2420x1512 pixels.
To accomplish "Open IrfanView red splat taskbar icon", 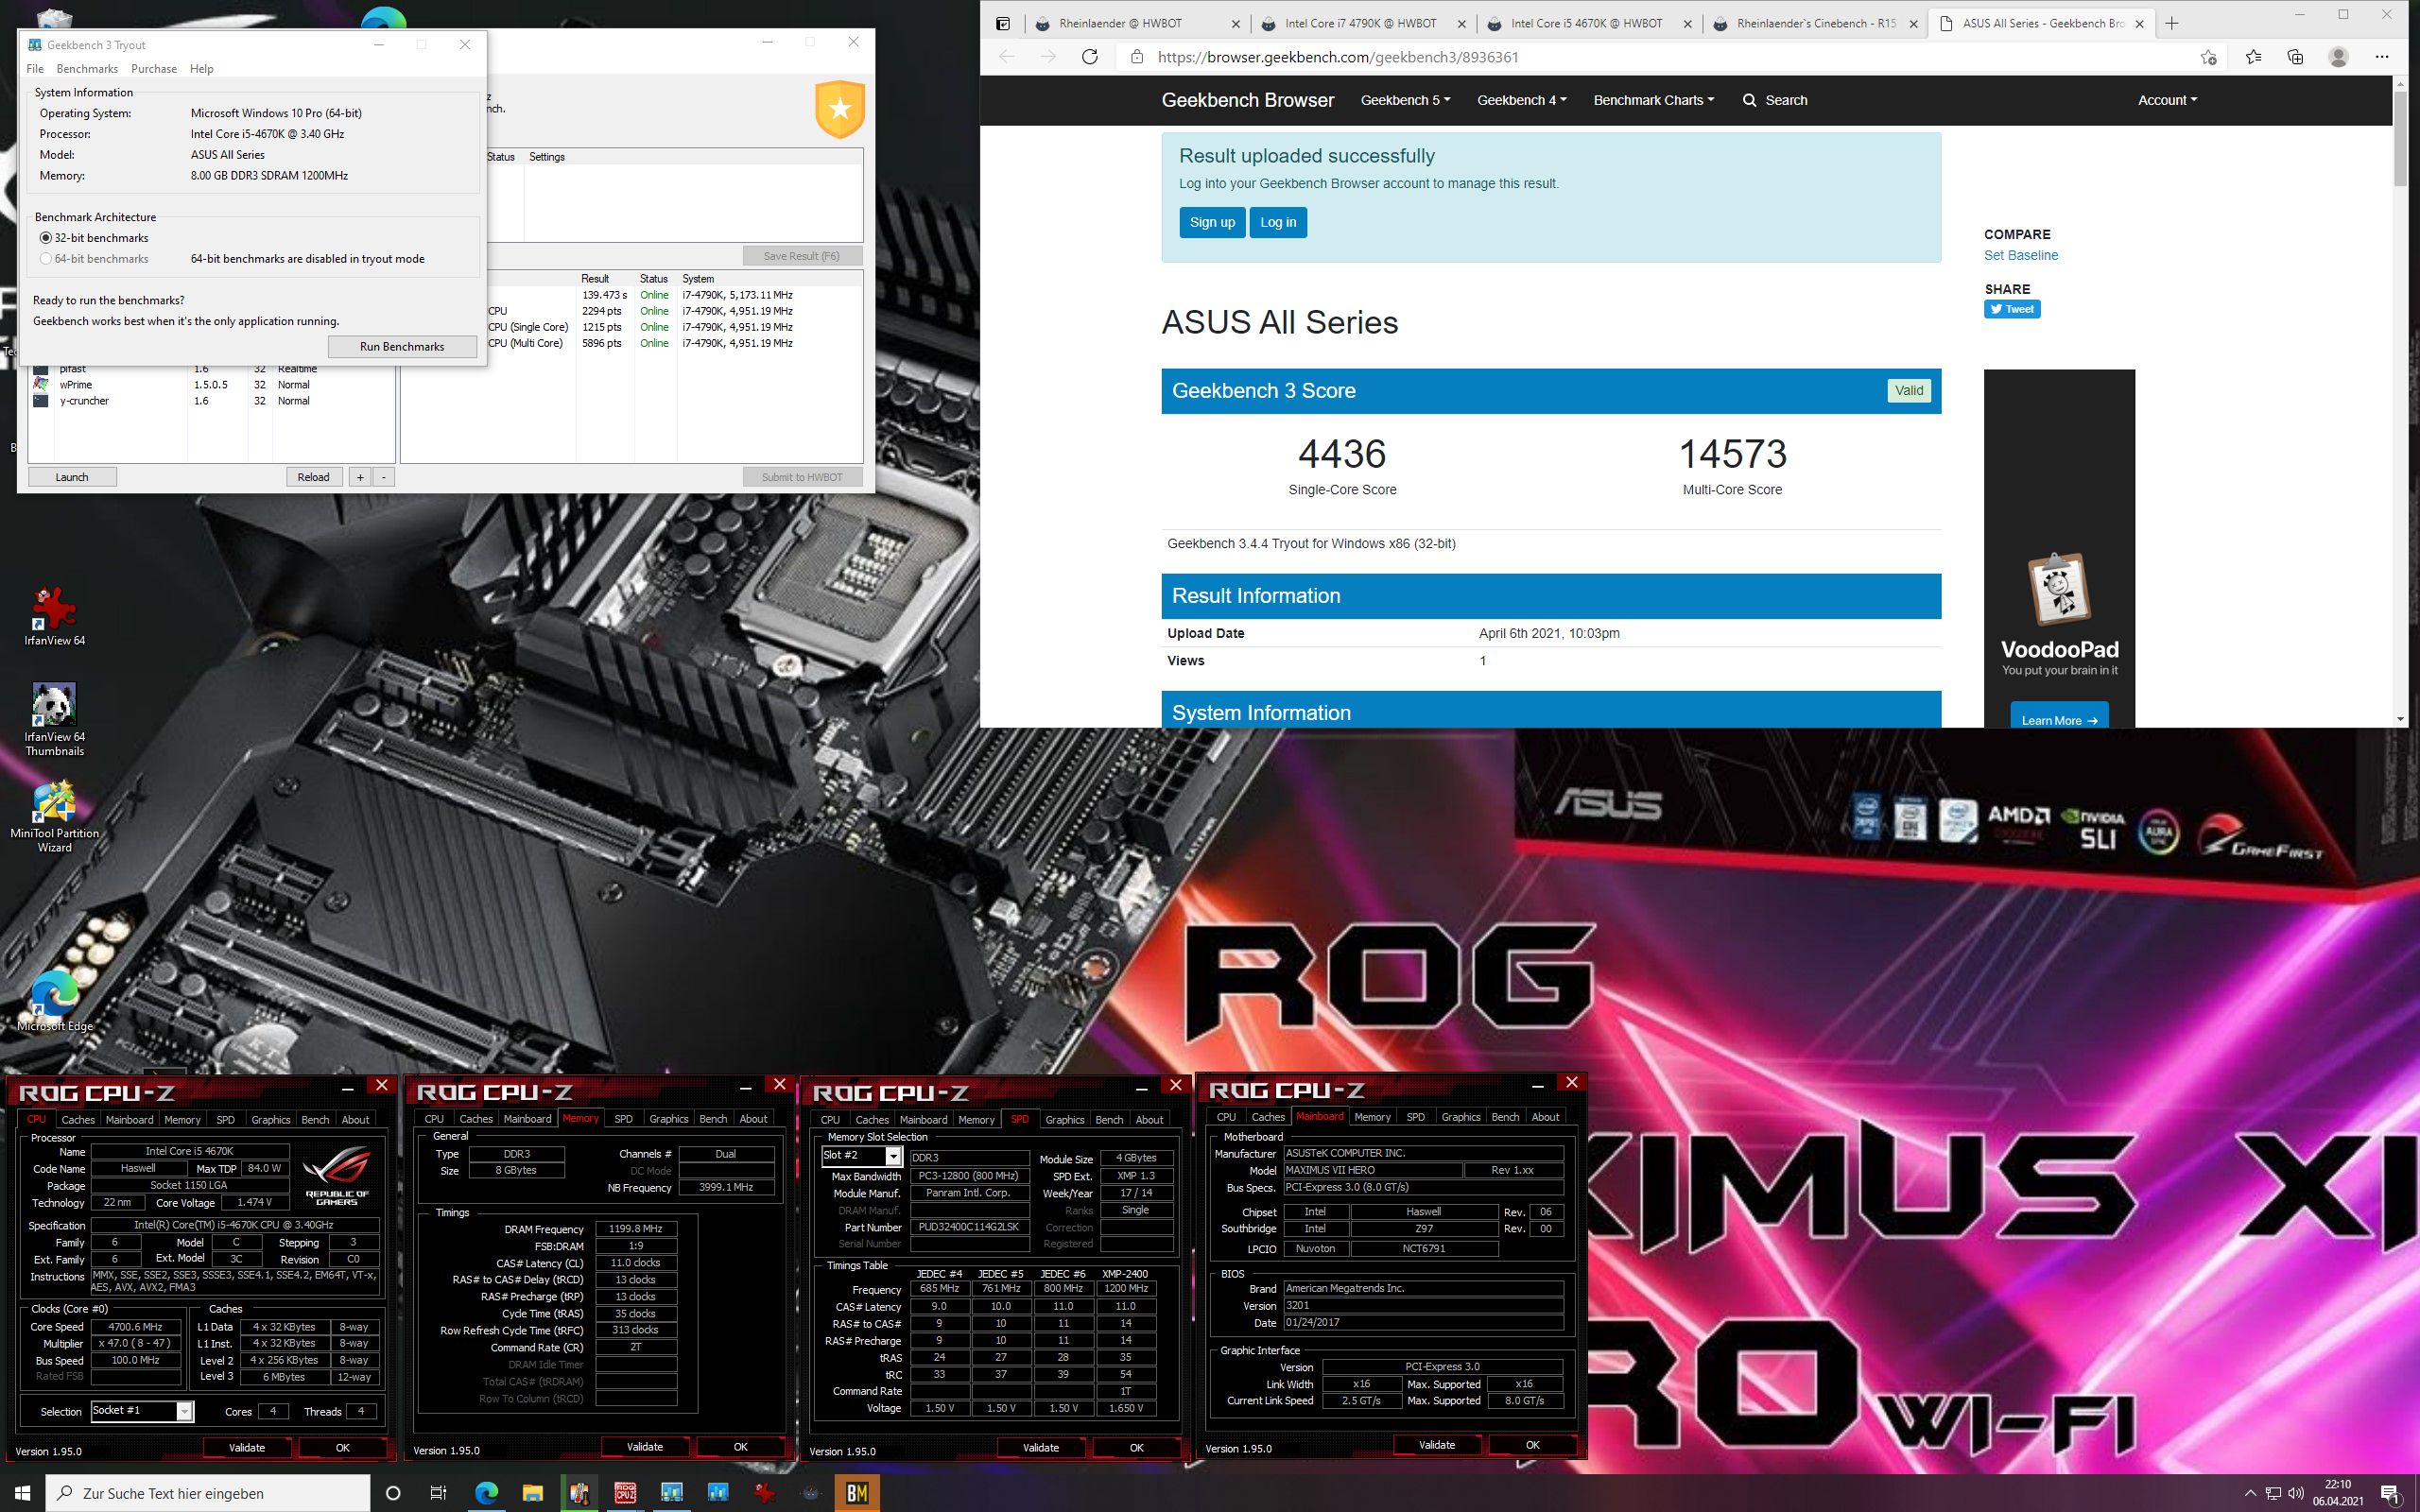I will pos(765,1493).
